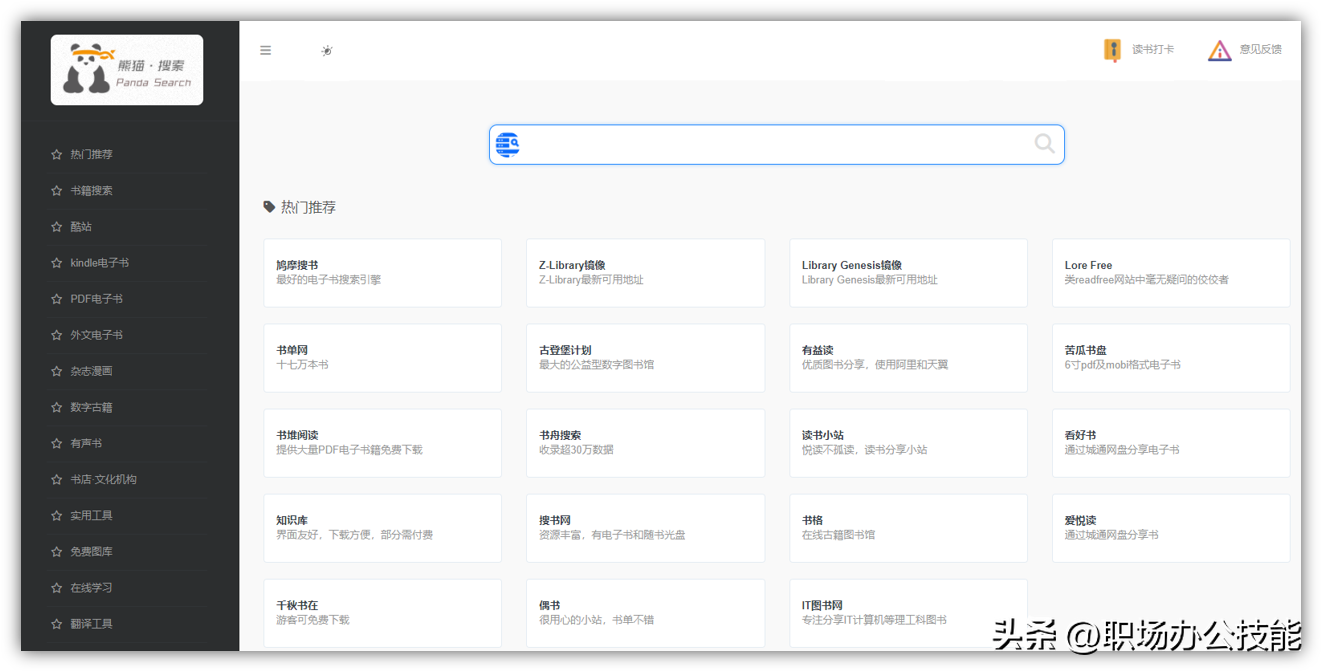The image size is (1322, 672).
Task: Click the magnifier search icon
Action: [x=1044, y=144]
